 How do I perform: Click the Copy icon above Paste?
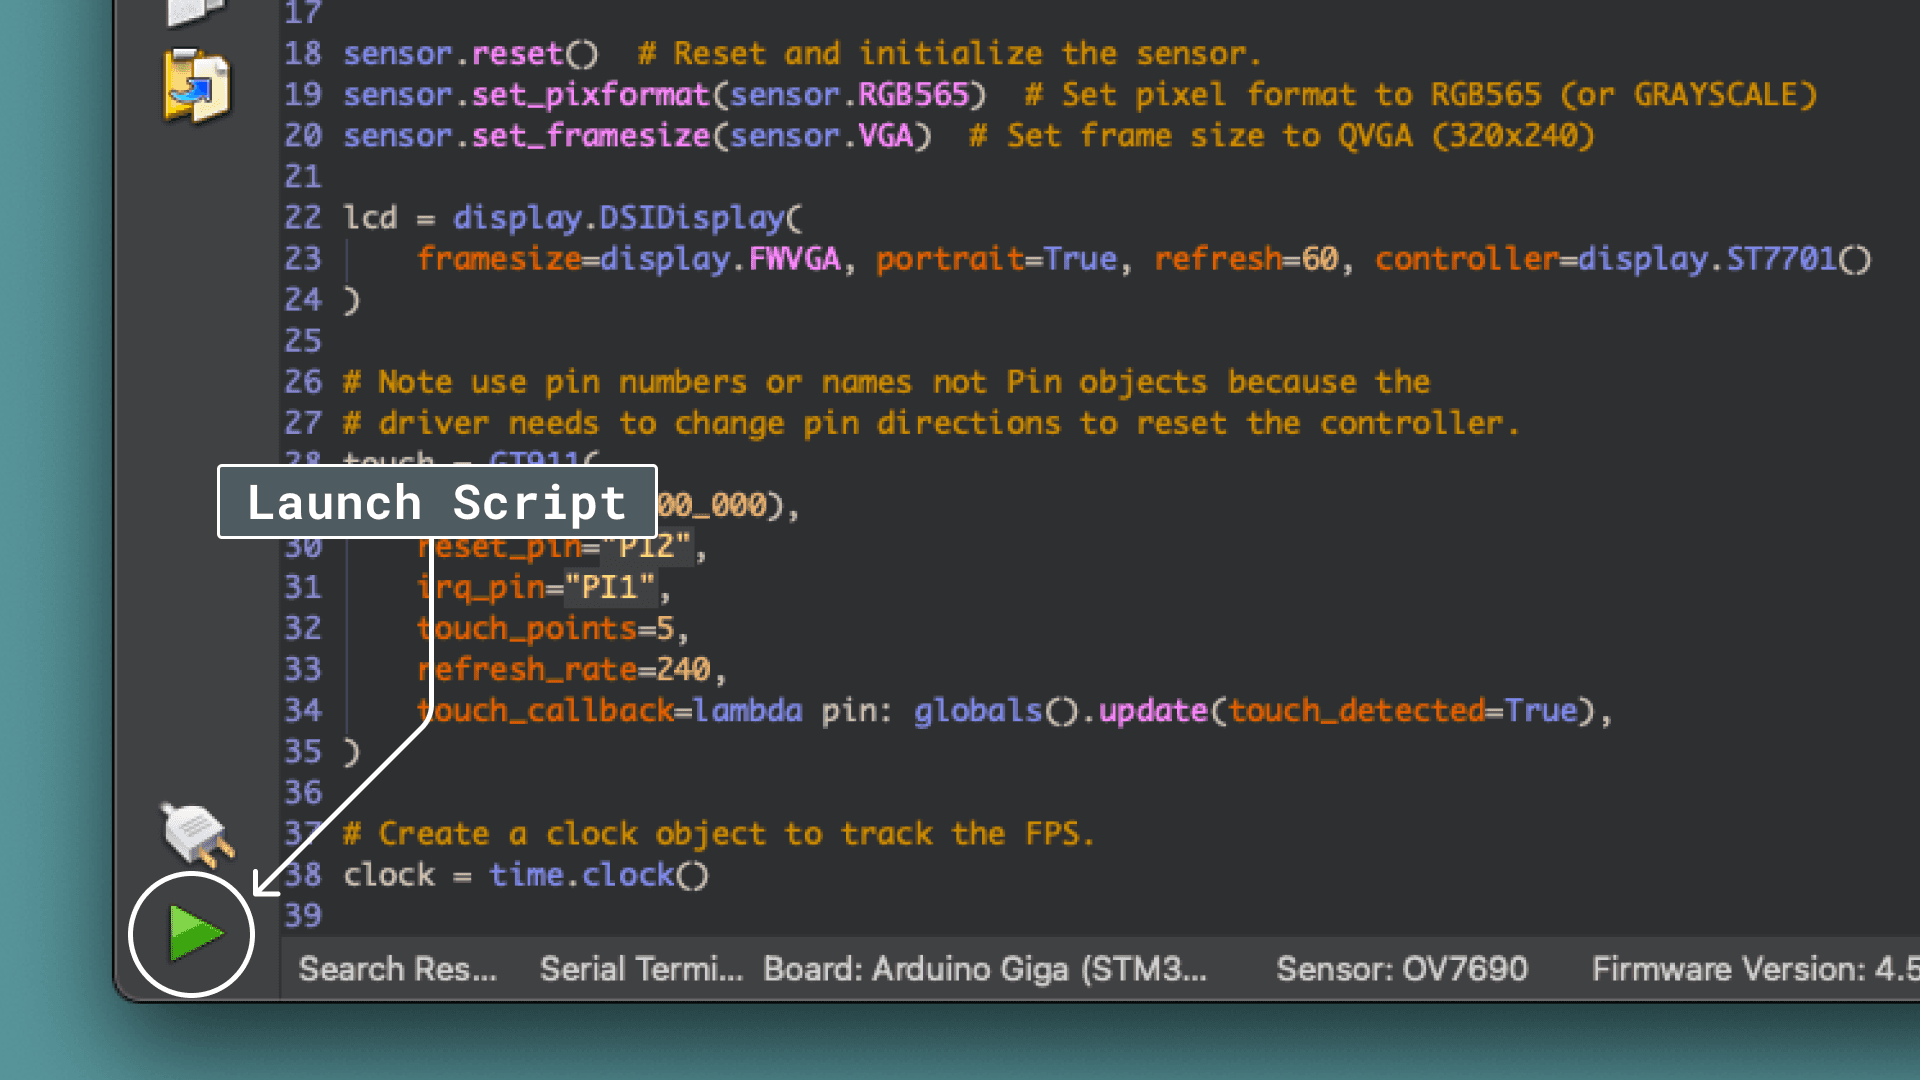[195, 12]
